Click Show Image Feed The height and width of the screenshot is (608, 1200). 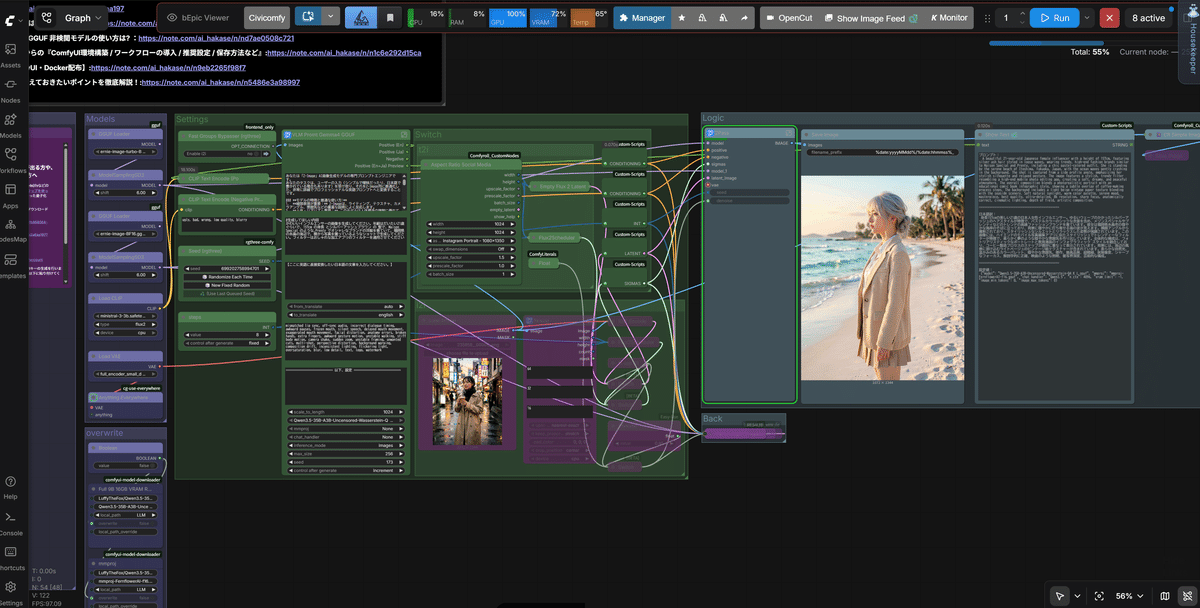pos(870,17)
